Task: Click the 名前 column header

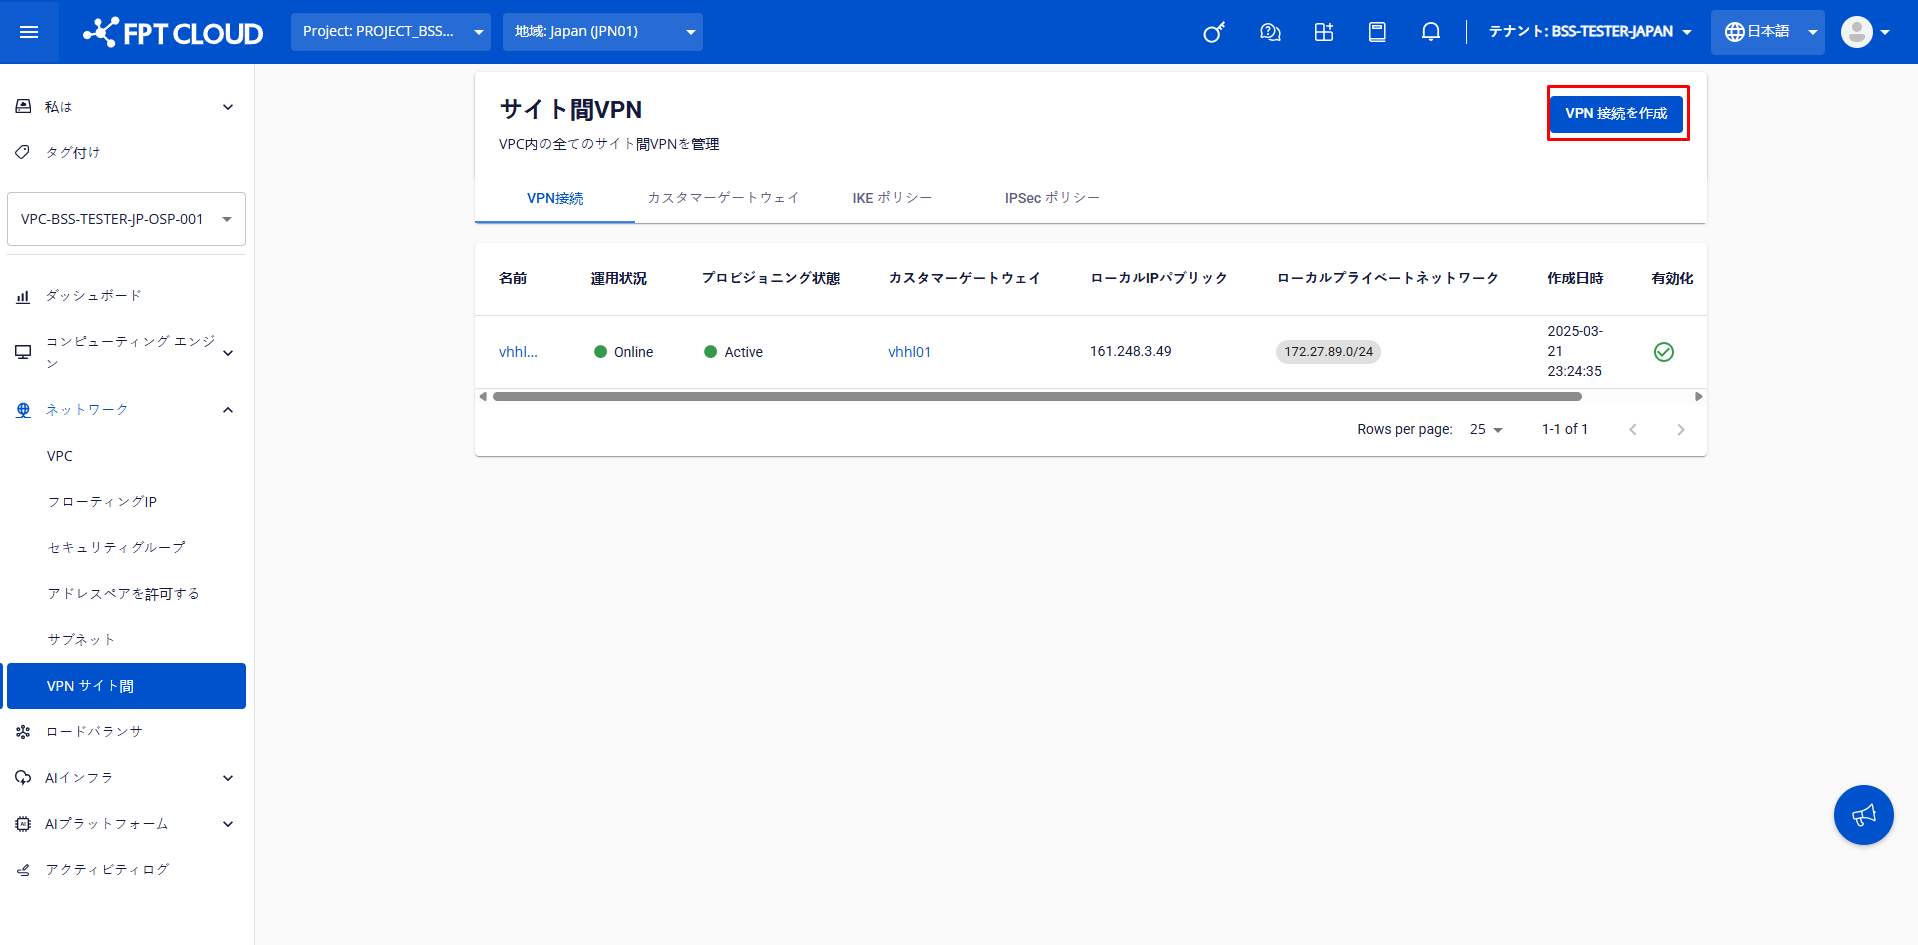Action: (513, 278)
